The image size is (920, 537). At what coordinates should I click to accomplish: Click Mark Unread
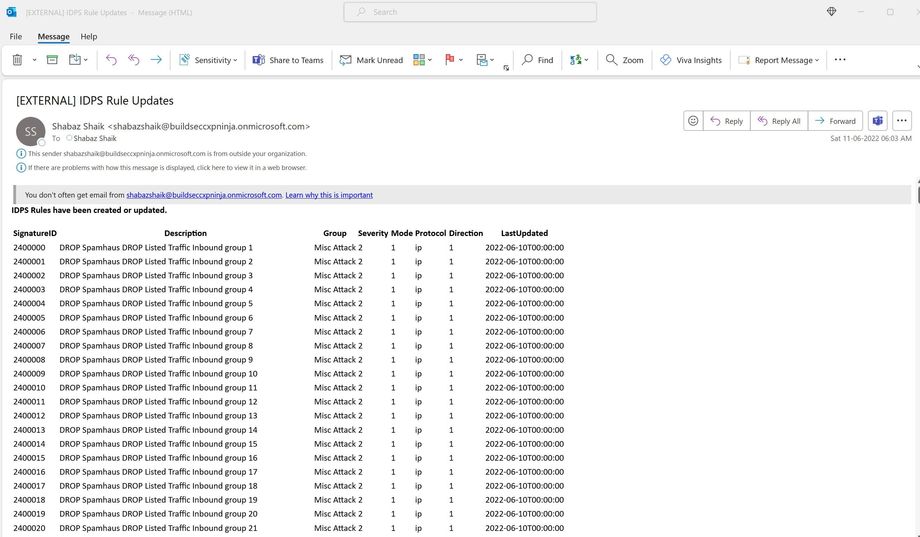click(371, 60)
